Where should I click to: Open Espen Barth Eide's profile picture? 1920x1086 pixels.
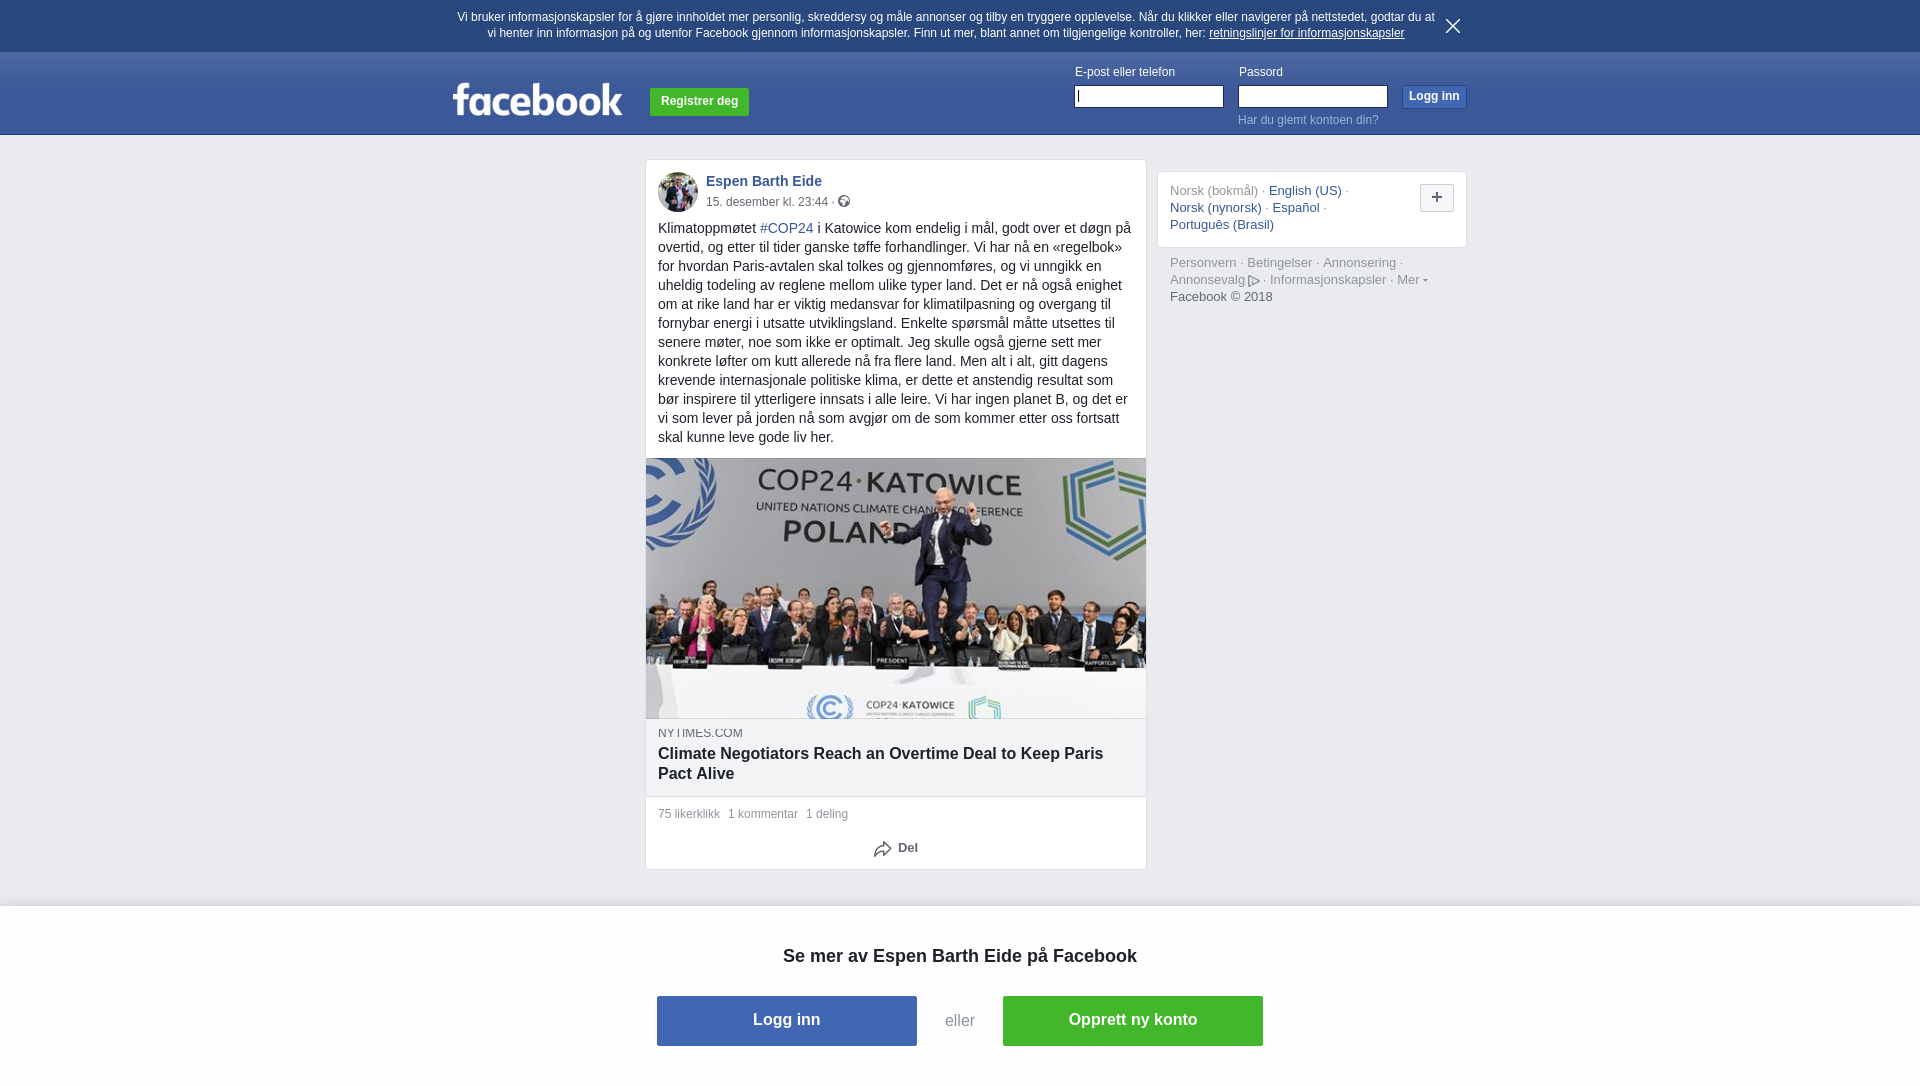click(678, 192)
